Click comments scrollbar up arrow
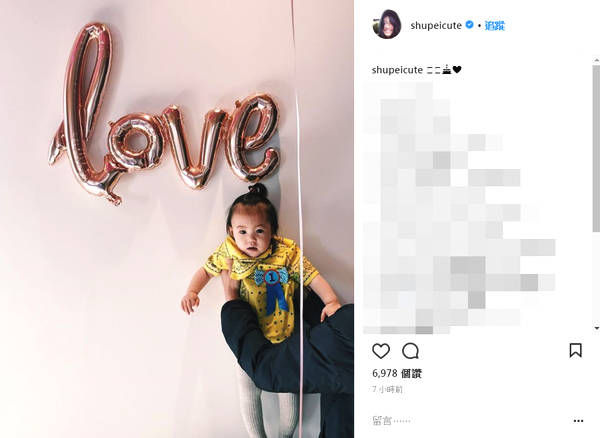The width and height of the screenshot is (600, 438). click(597, 60)
